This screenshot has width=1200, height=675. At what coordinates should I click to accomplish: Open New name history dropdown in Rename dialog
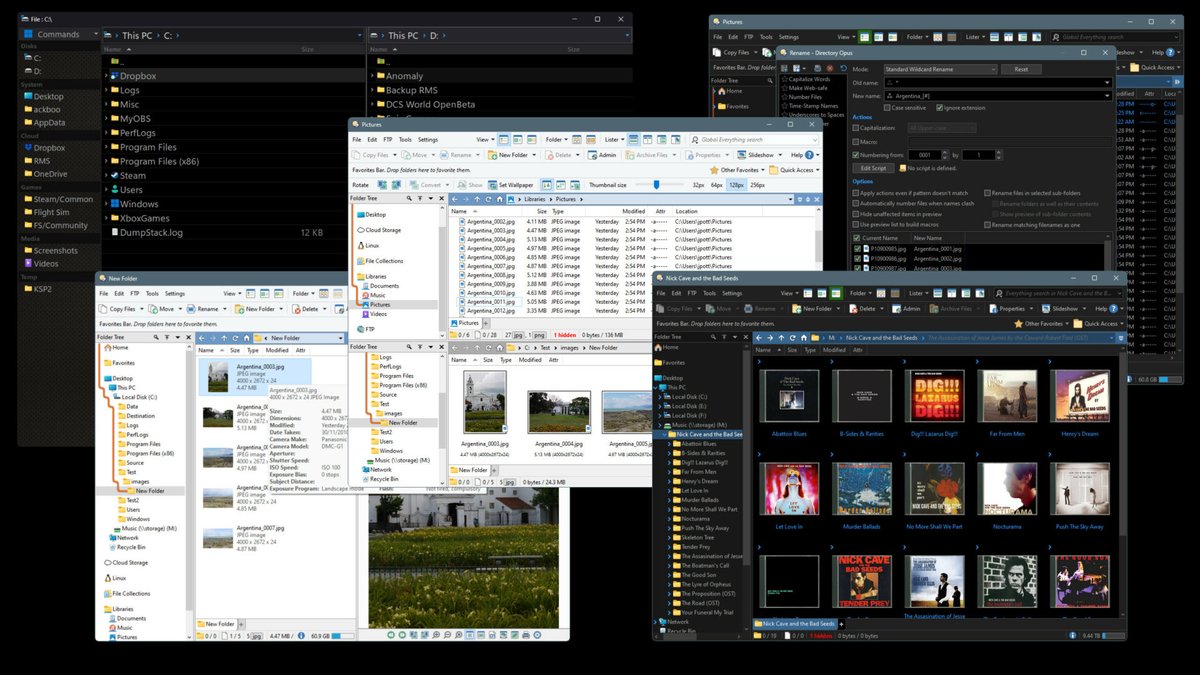[x=1107, y=96]
